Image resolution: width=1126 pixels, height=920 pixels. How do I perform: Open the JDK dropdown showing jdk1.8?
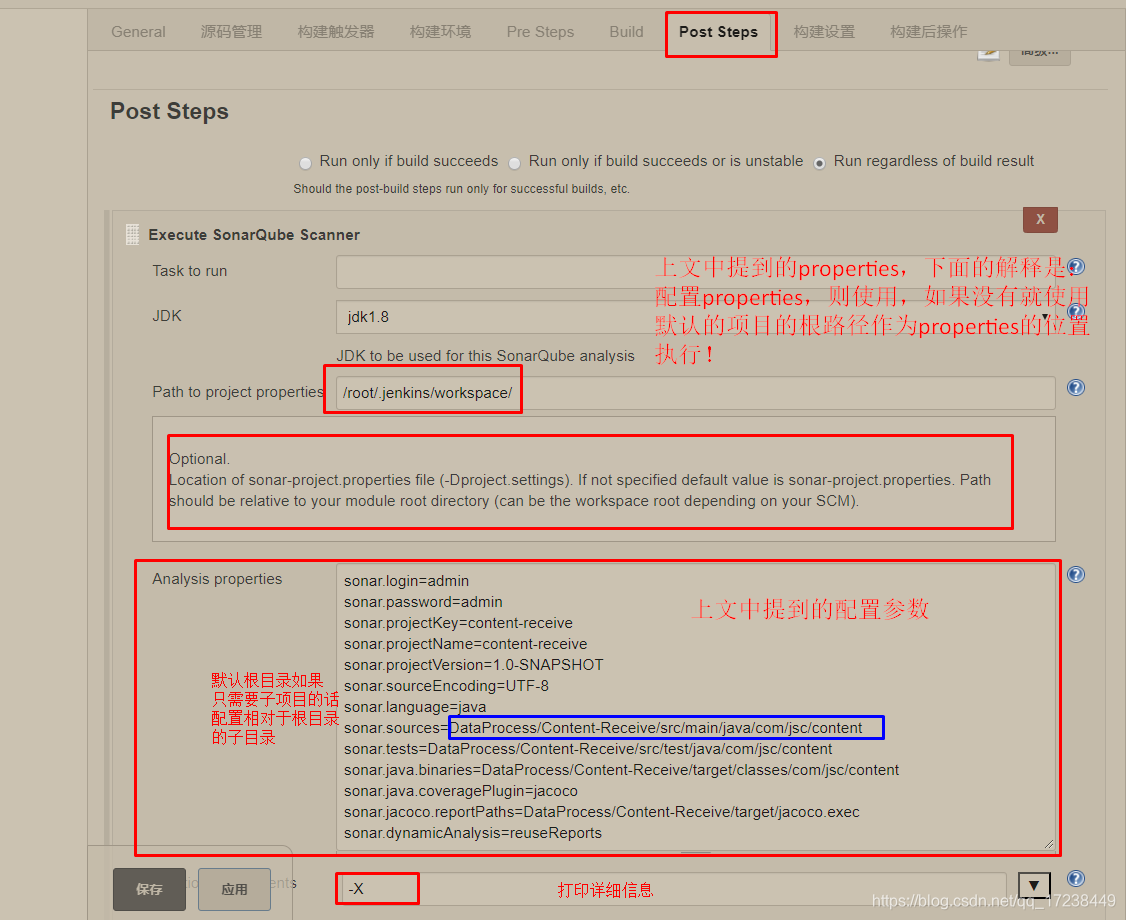[x=696, y=317]
